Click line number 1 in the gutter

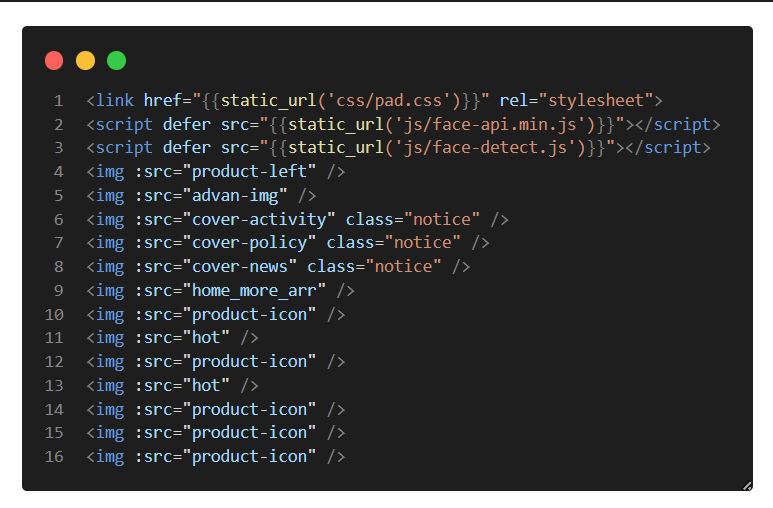click(x=59, y=101)
